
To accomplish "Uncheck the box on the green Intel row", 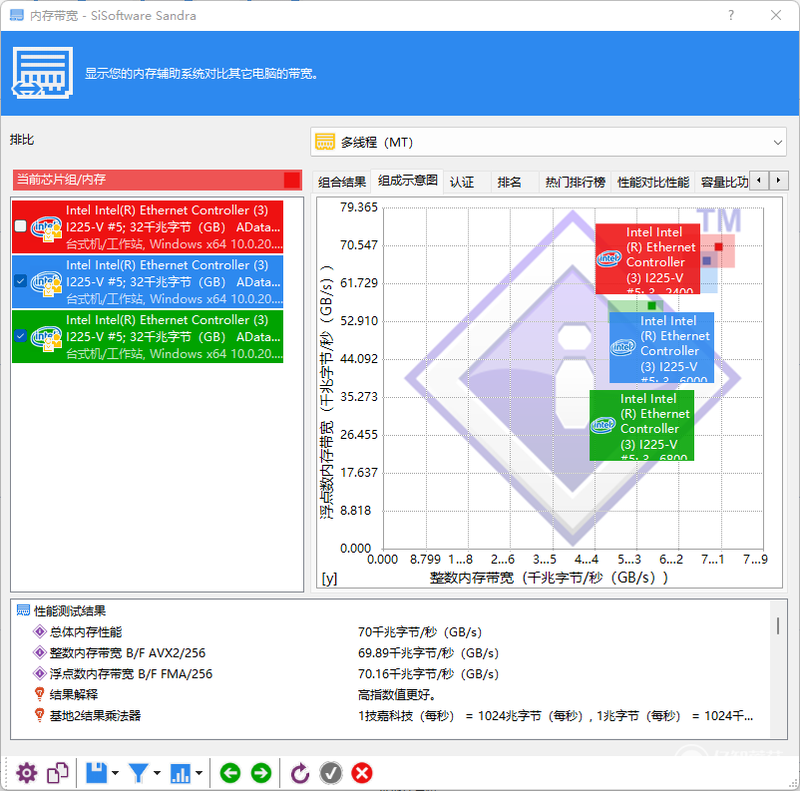I will pos(20,335).
